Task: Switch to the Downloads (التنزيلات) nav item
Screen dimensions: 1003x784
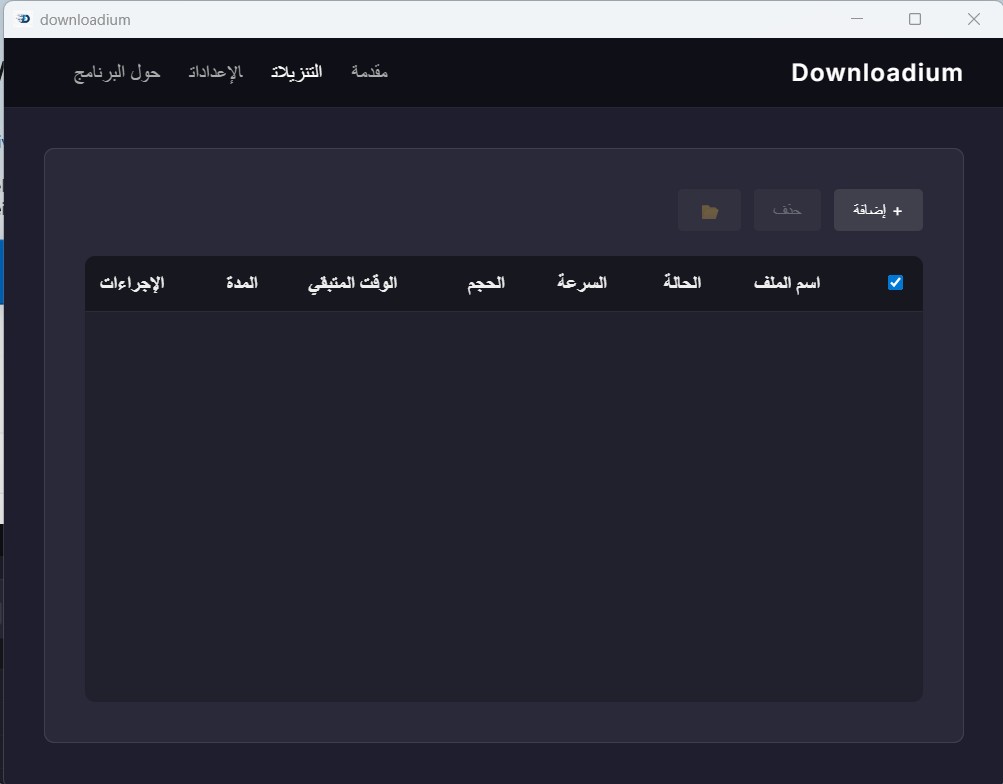Action: 296,72
